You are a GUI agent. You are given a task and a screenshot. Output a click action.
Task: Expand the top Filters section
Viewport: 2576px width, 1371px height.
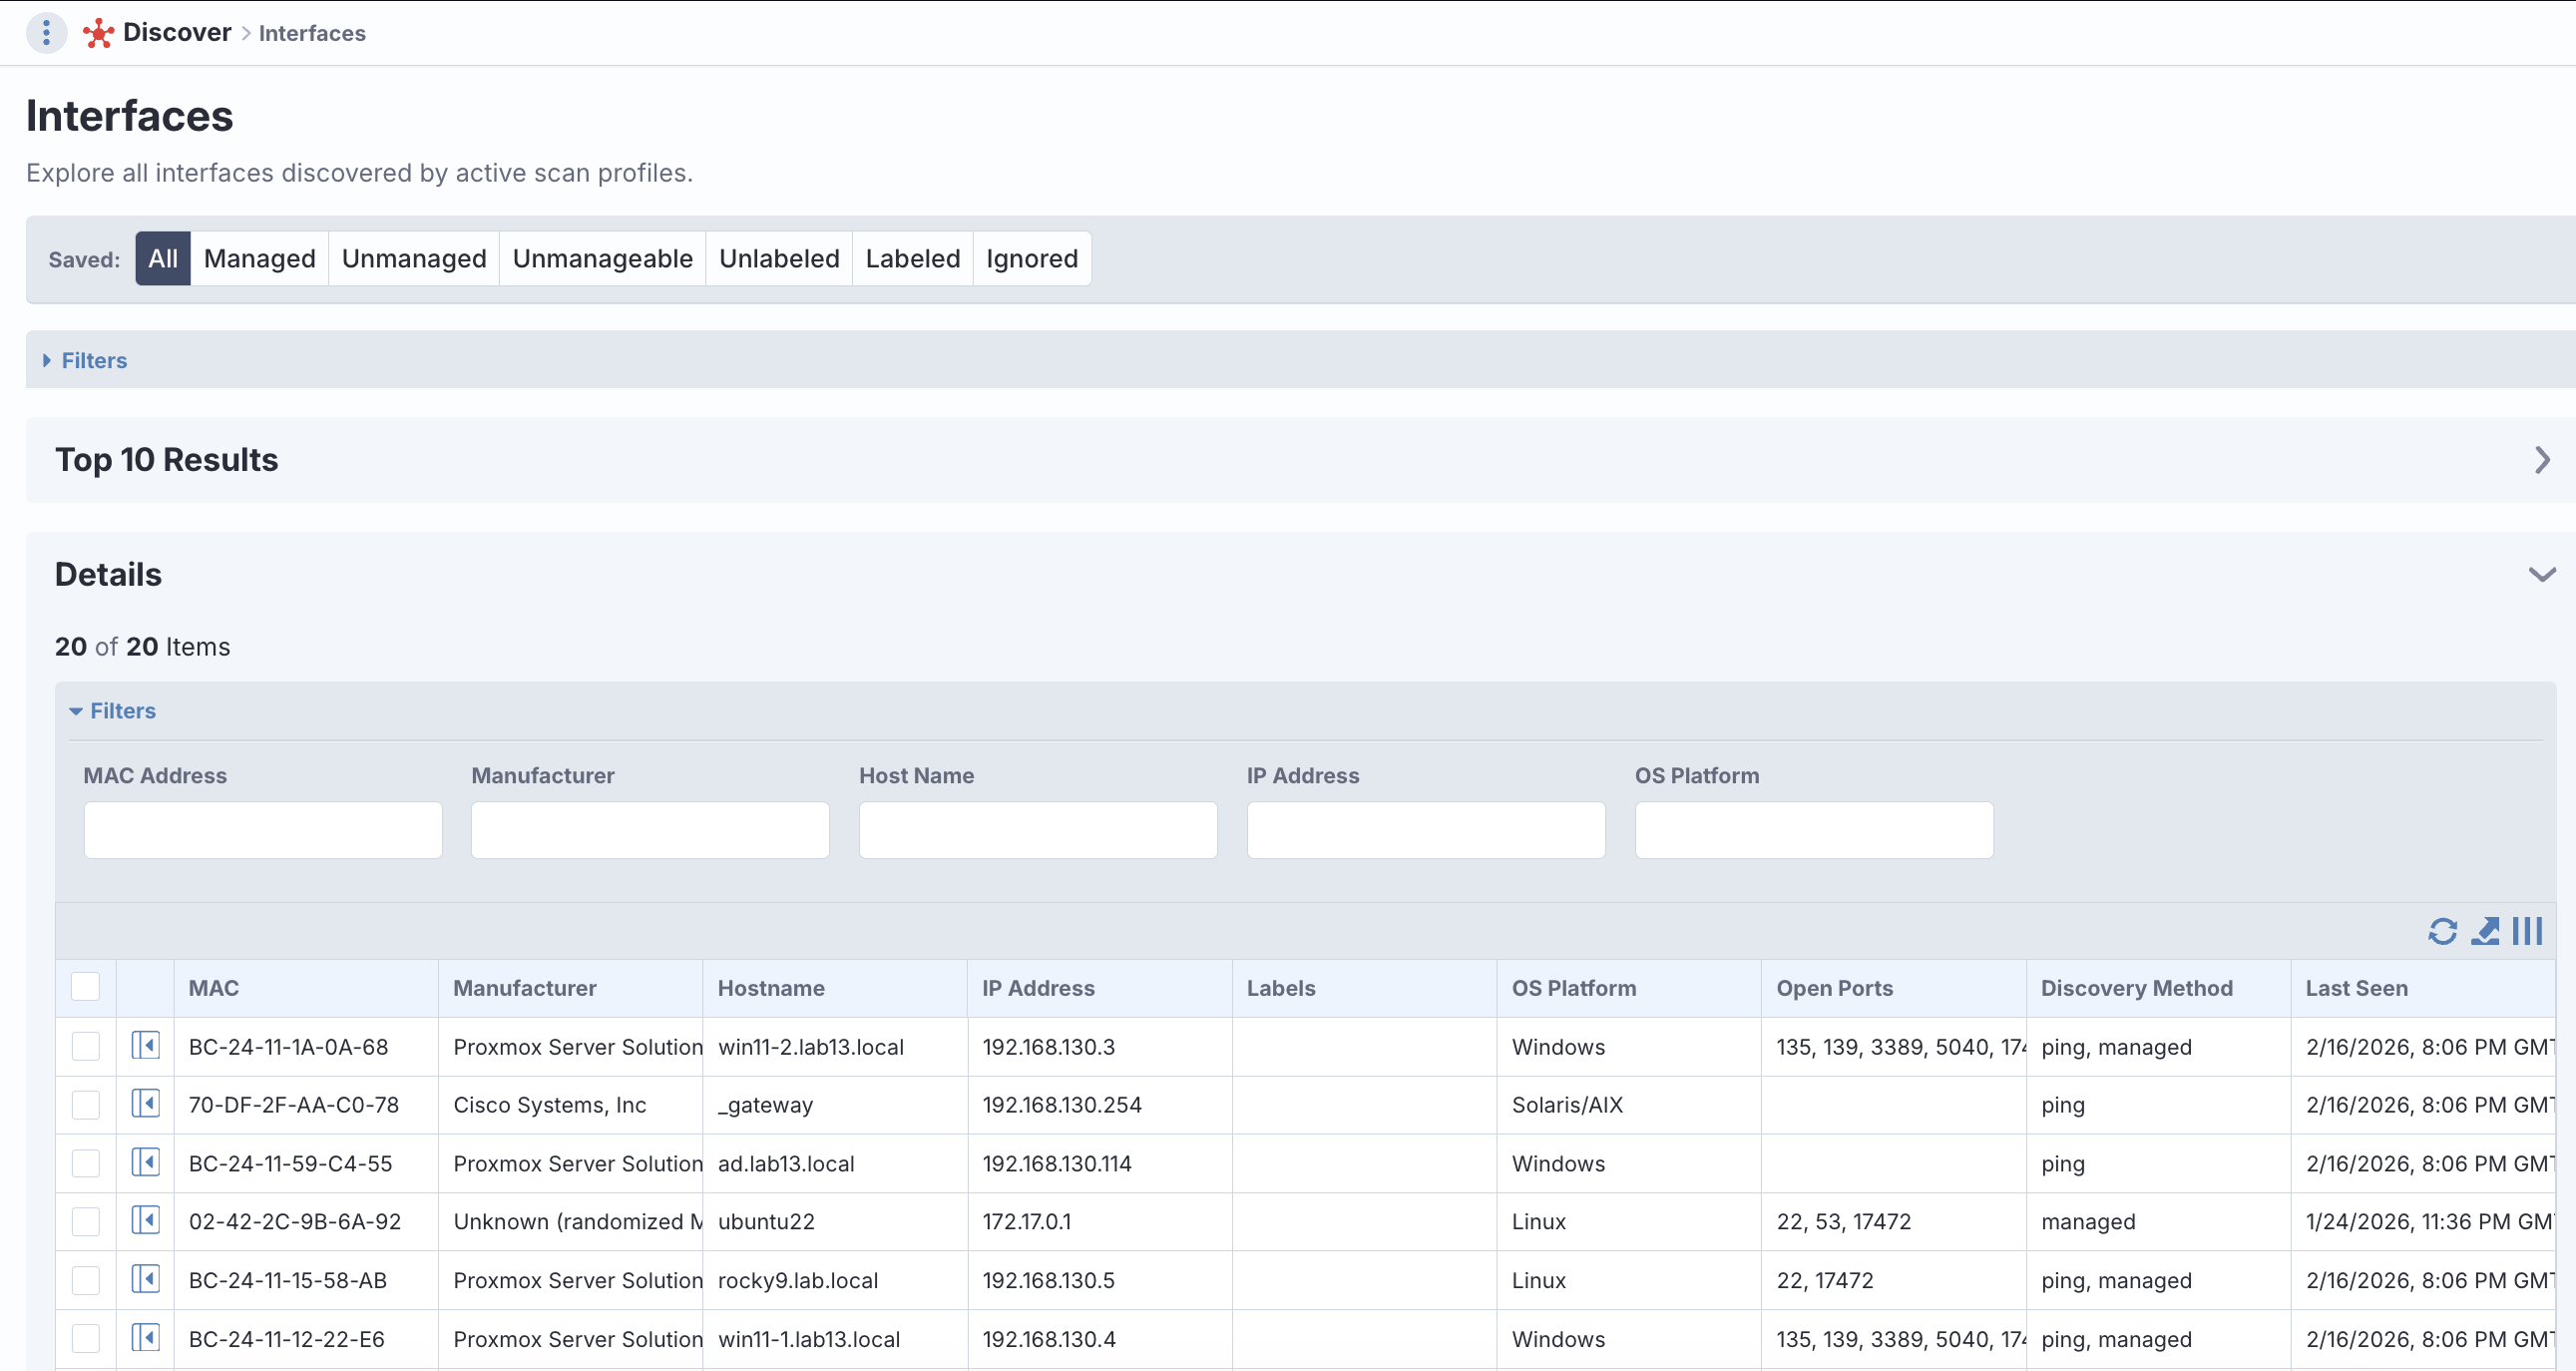pos(93,360)
